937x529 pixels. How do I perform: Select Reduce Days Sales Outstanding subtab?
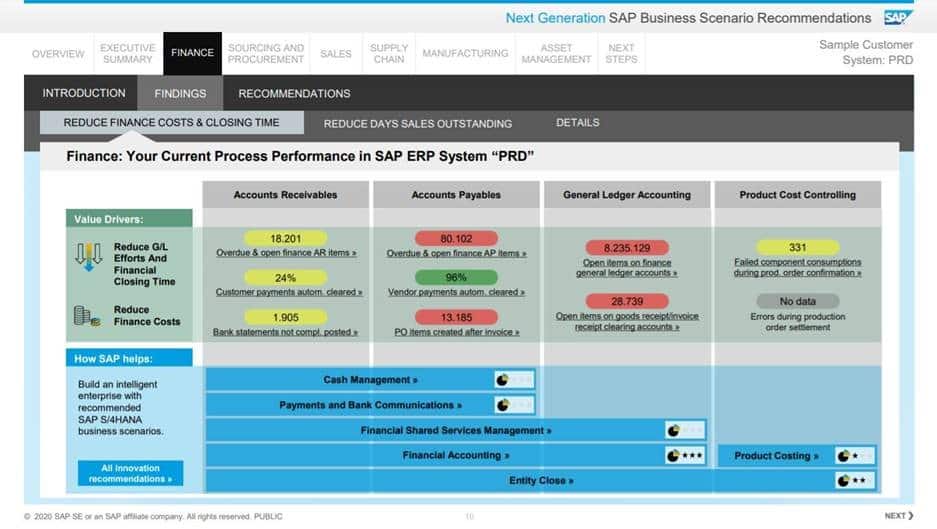pos(417,124)
